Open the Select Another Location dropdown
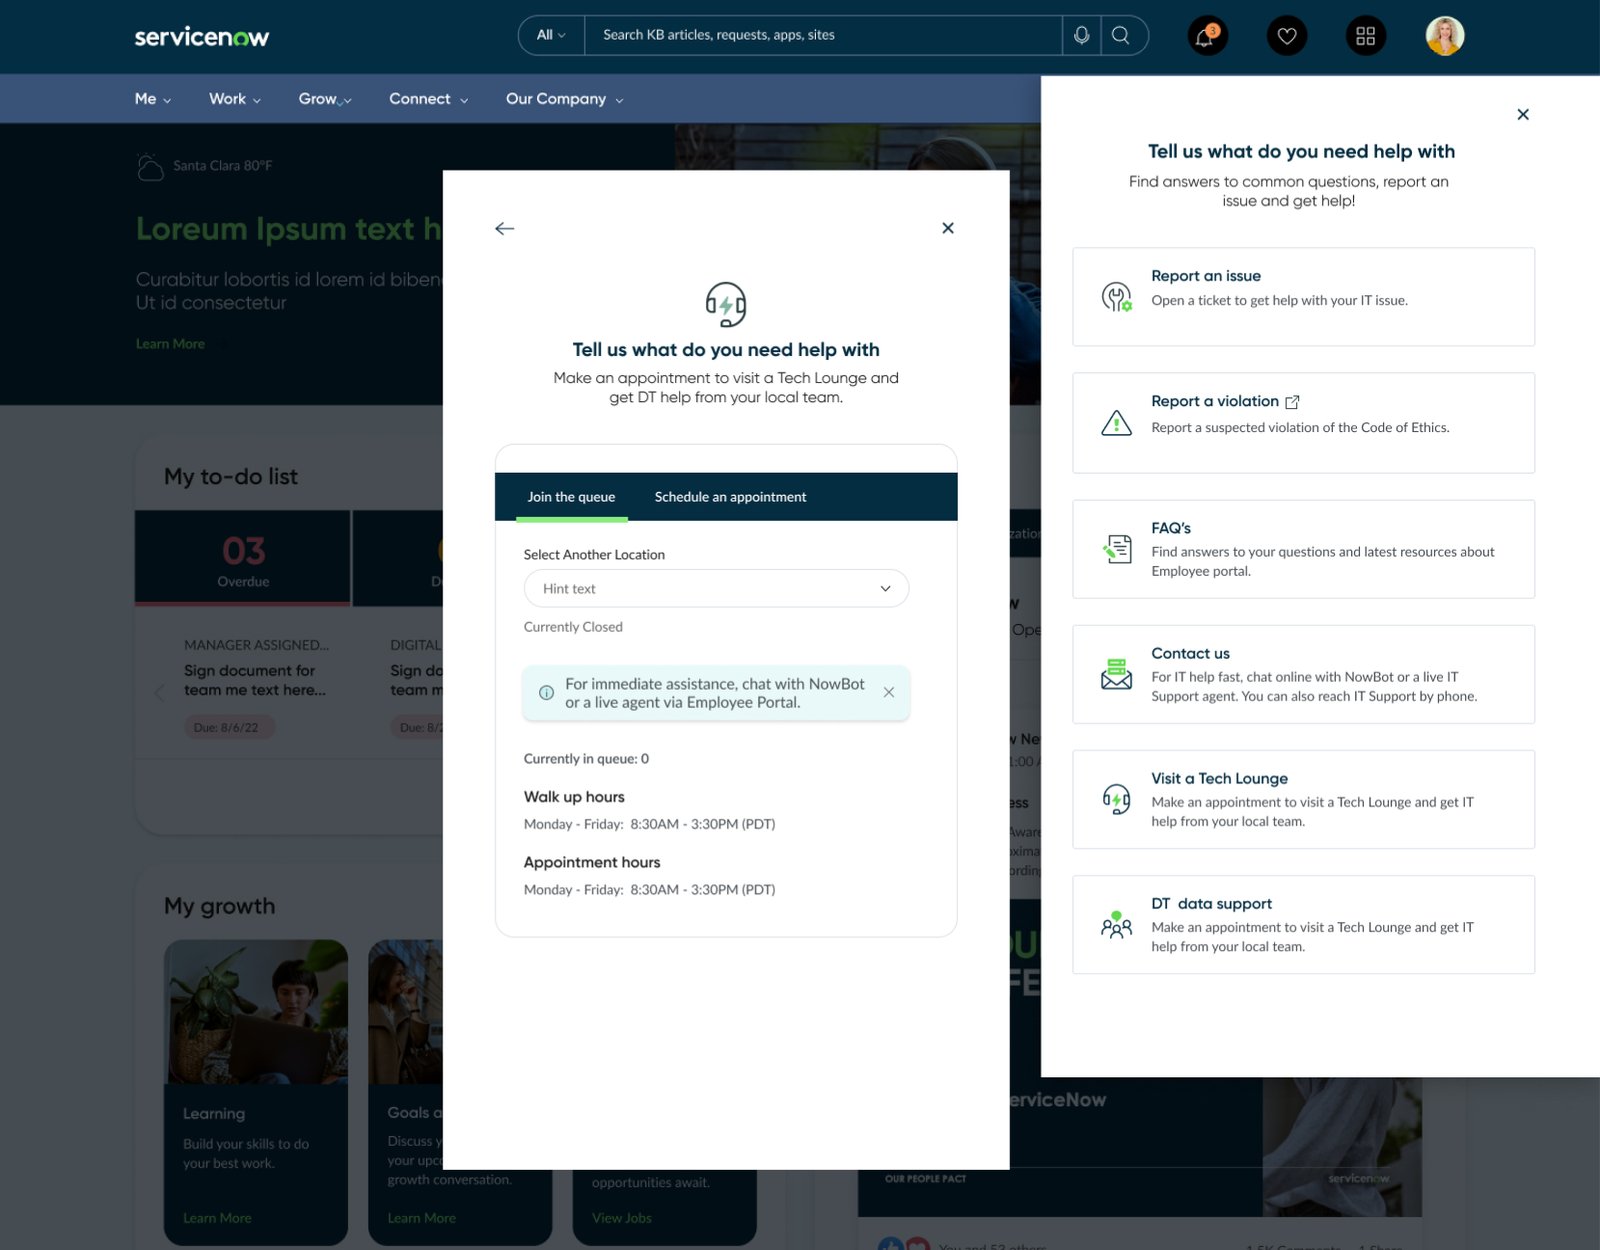The height and width of the screenshot is (1250, 1600). (x=716, y=589)
